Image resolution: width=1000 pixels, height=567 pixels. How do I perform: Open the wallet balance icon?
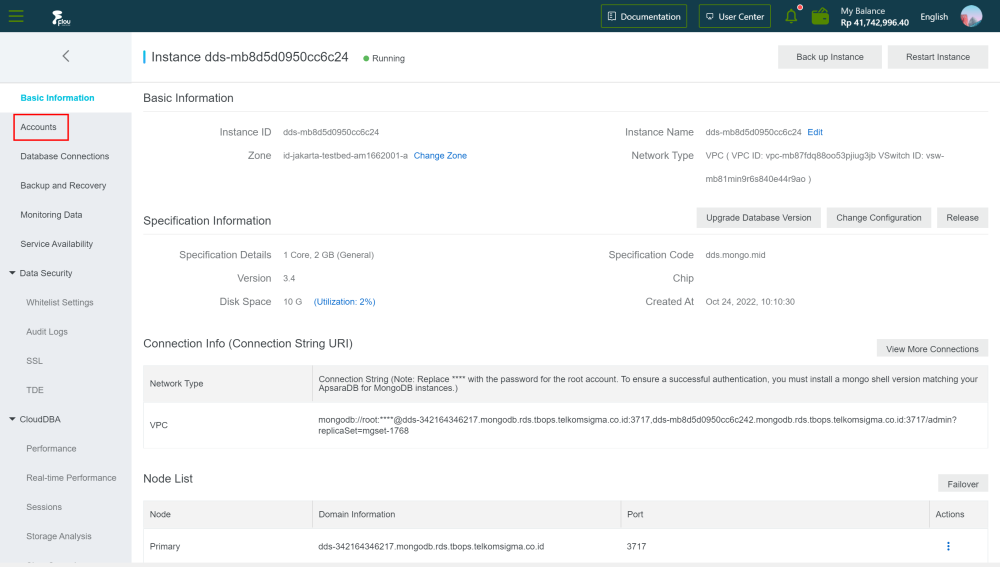pyautogui.click(x=820, y=16)
